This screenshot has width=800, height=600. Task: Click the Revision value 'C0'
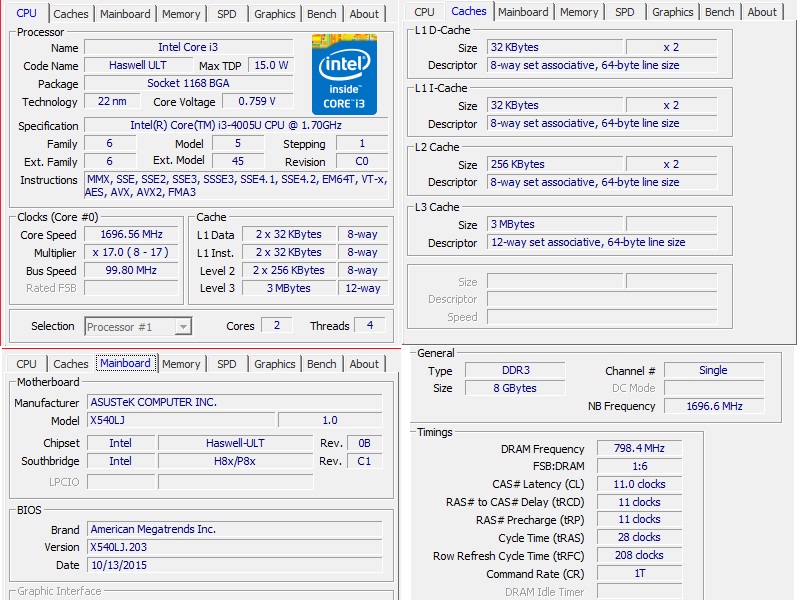point(362,162)
